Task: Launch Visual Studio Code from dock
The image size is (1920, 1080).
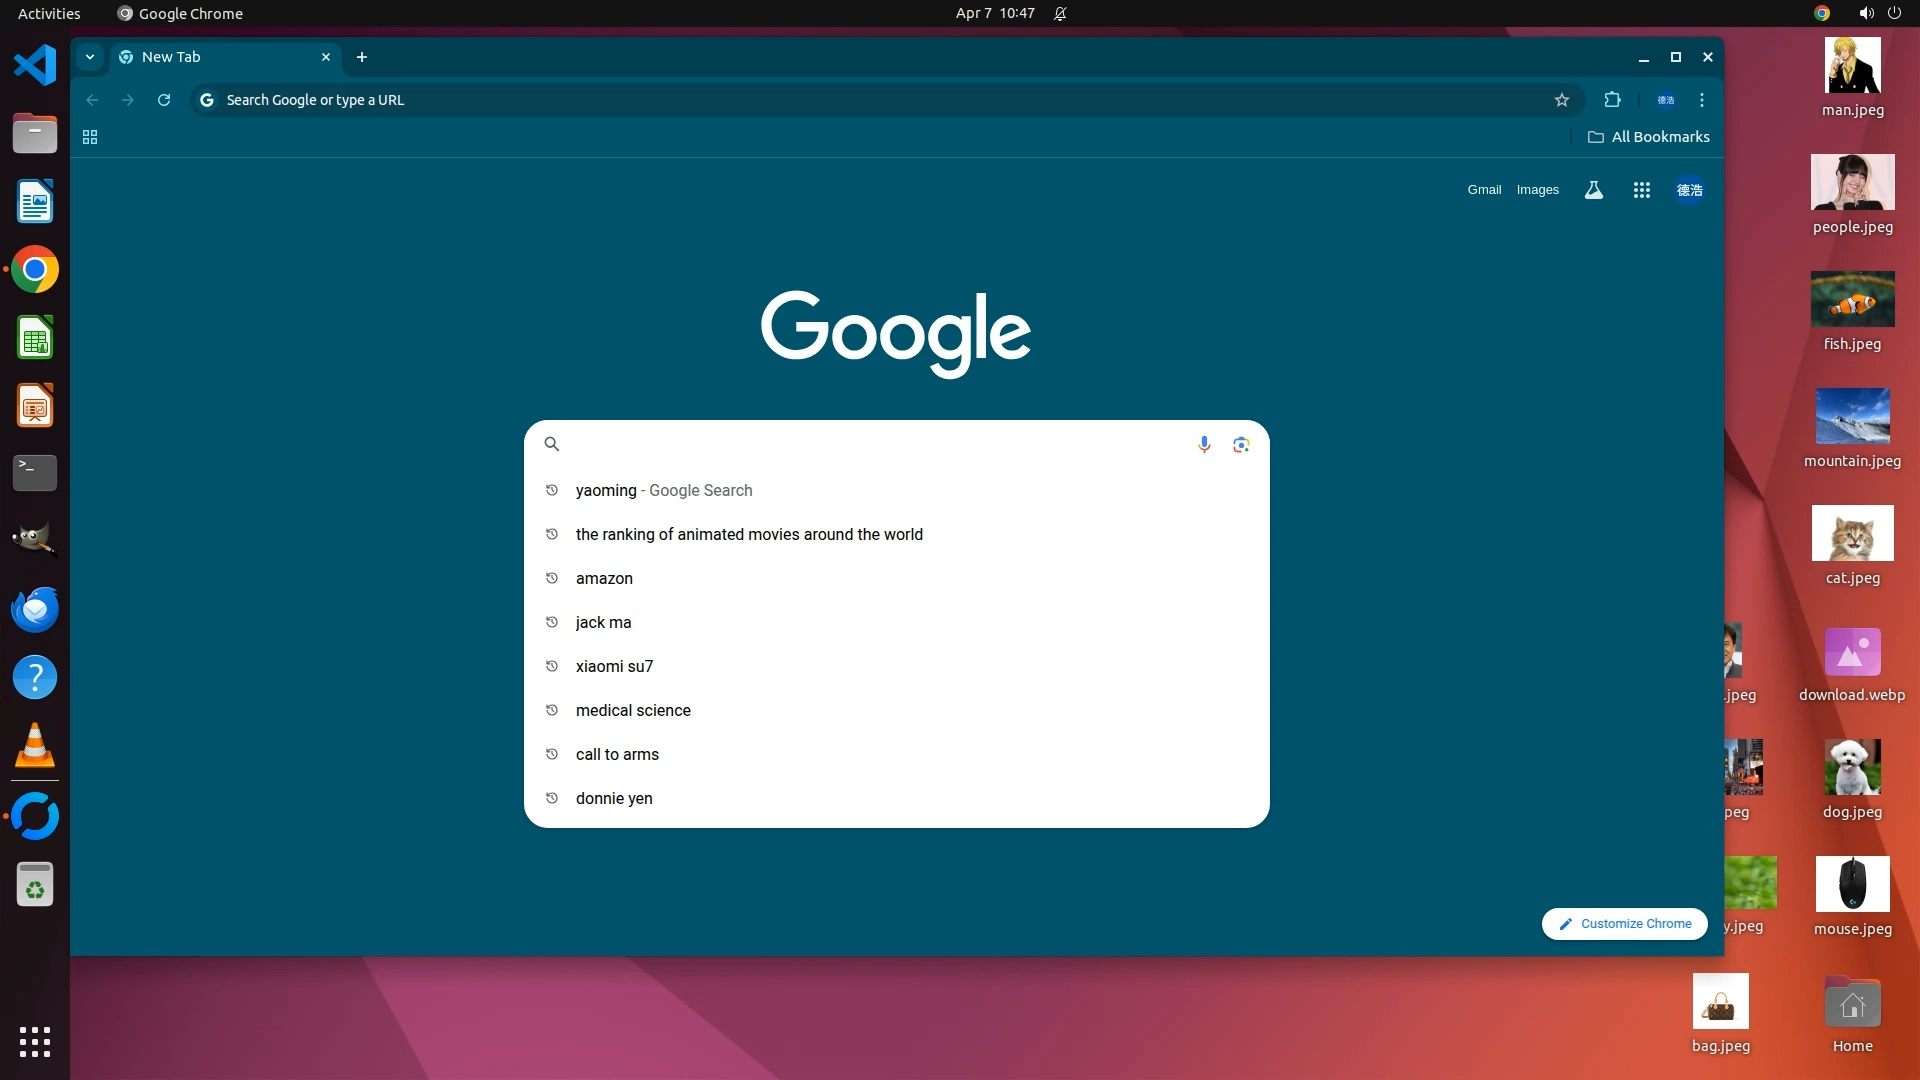Action: [x=35, y=65]
